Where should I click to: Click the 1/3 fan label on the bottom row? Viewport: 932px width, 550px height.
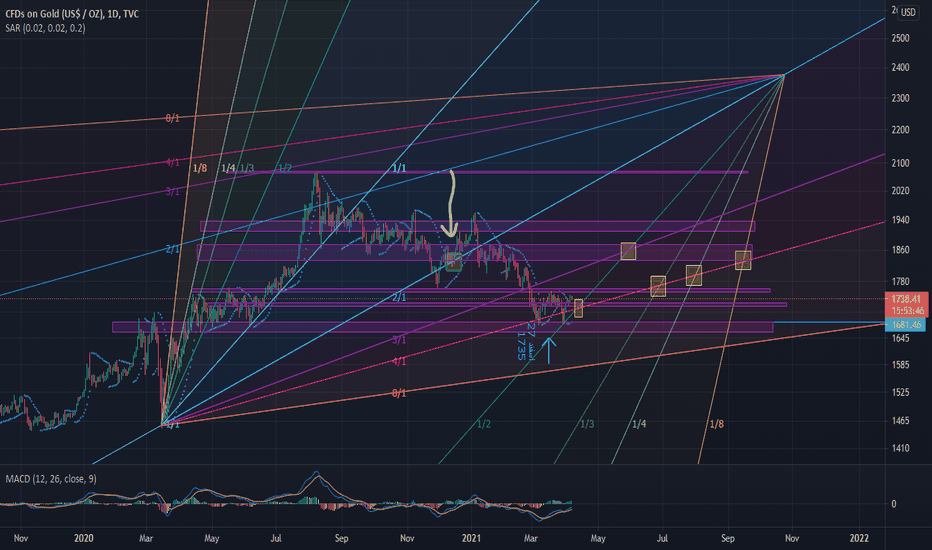click(x=587, y=424)
